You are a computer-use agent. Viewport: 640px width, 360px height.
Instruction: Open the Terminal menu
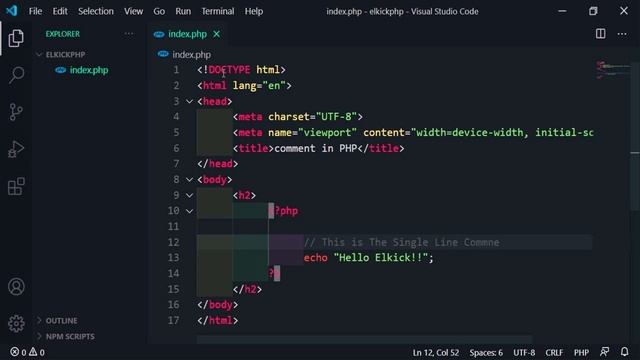(218, 11)
